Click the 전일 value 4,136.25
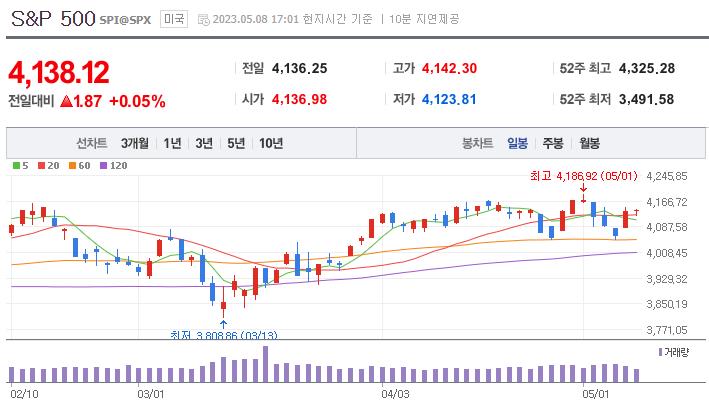The height and width of the screenshot is (410, 709). pyautogui.click(x=299, y=68)
